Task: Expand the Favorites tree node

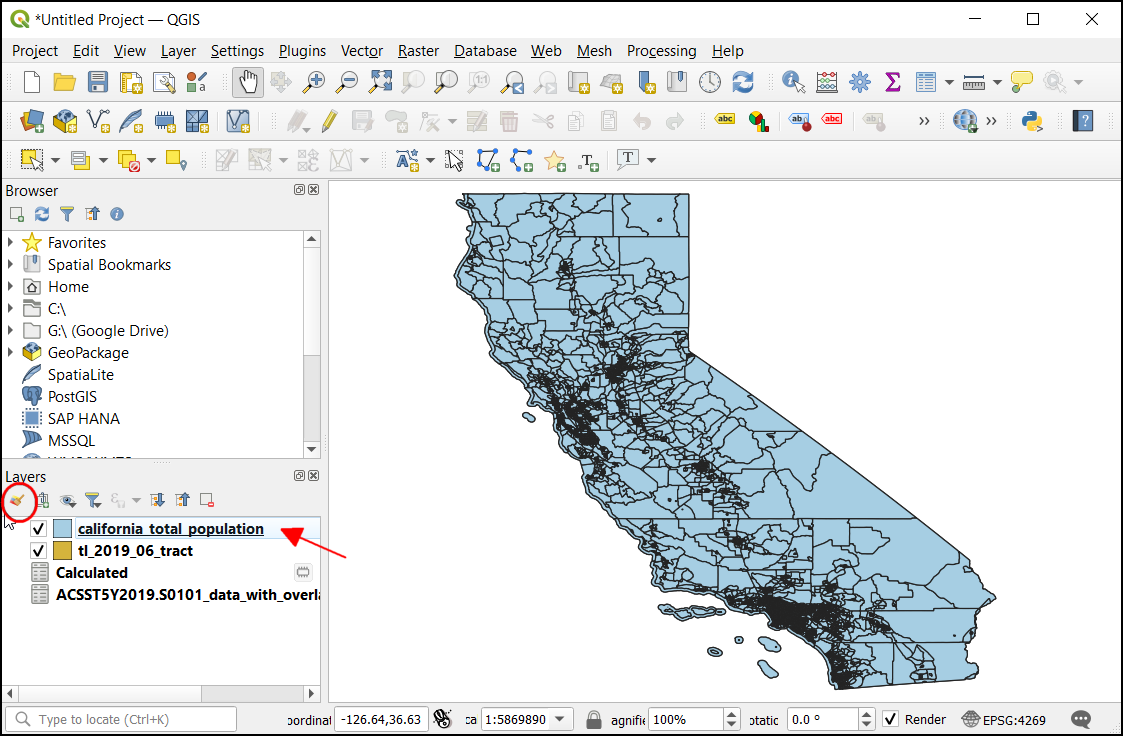Action: pyautogui.click(x=11, y=243)
